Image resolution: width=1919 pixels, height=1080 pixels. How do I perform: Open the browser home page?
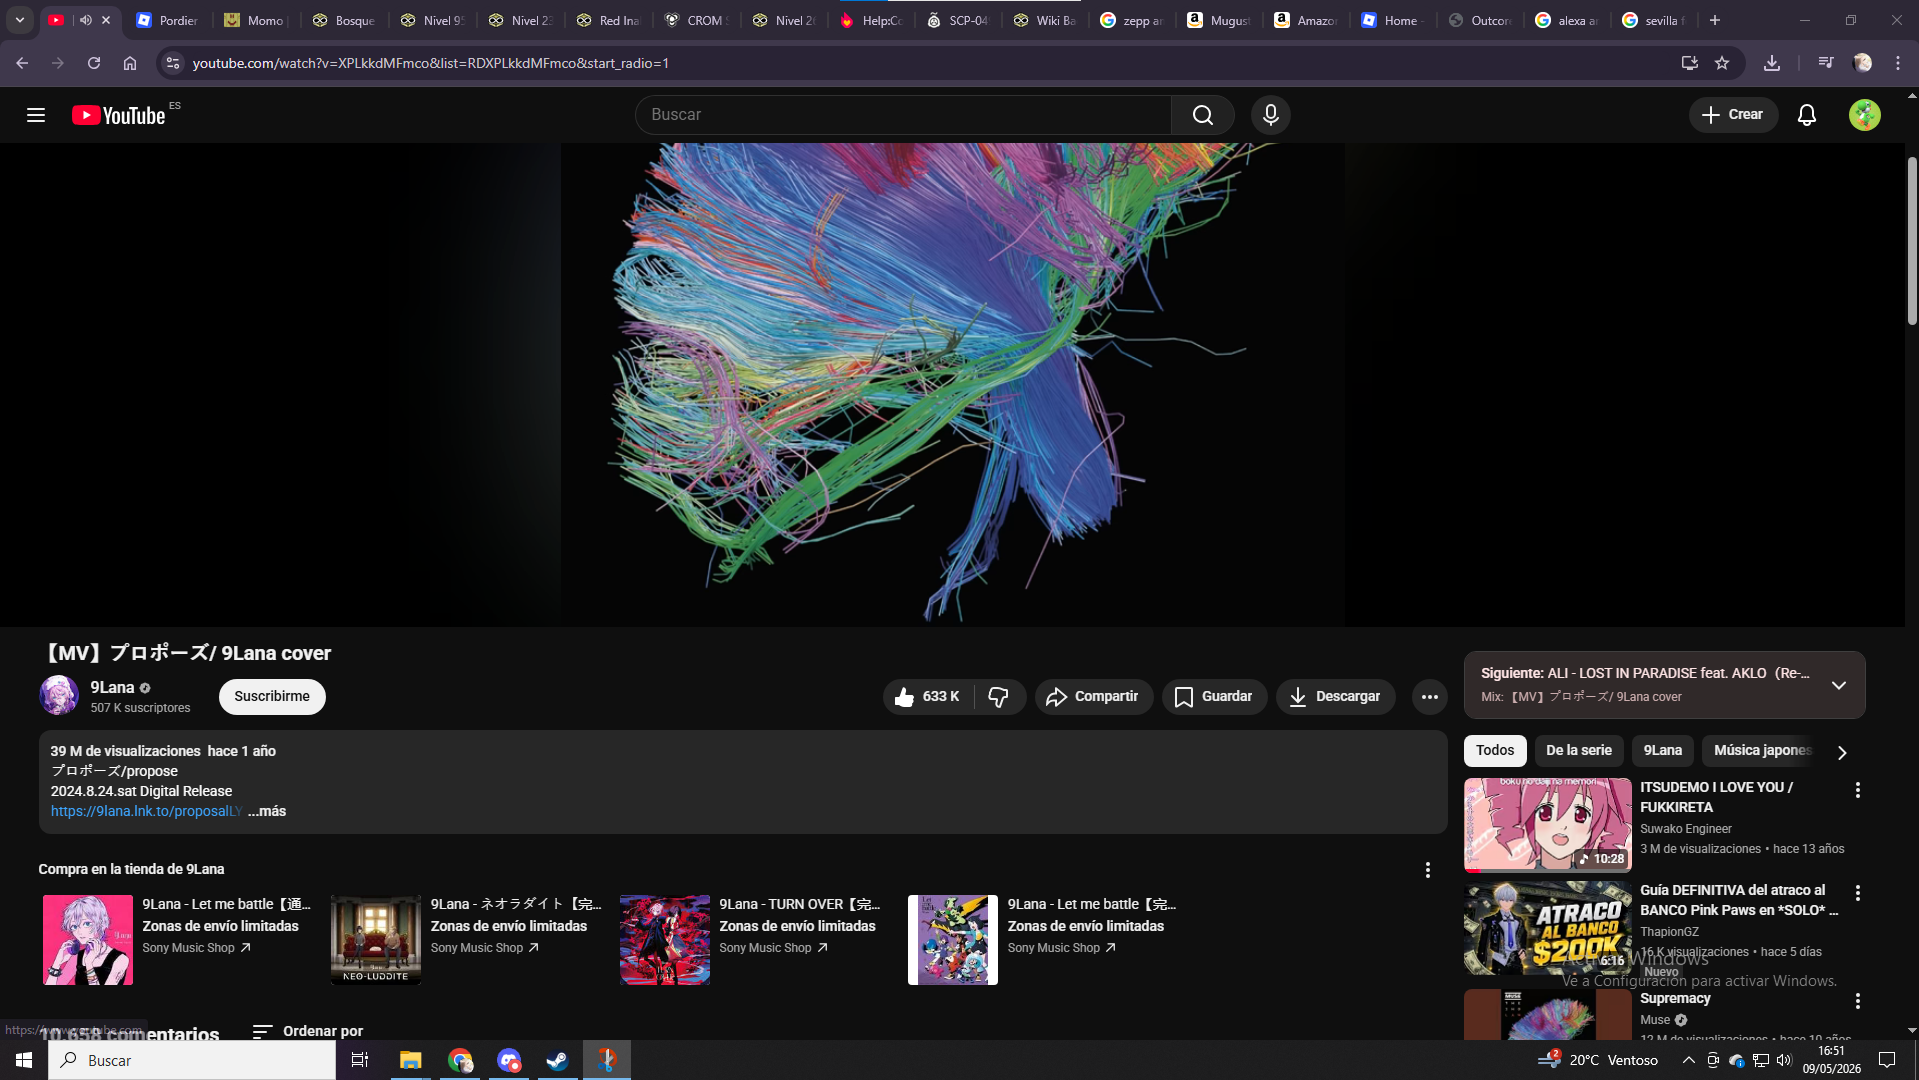(x=130, y=63)
